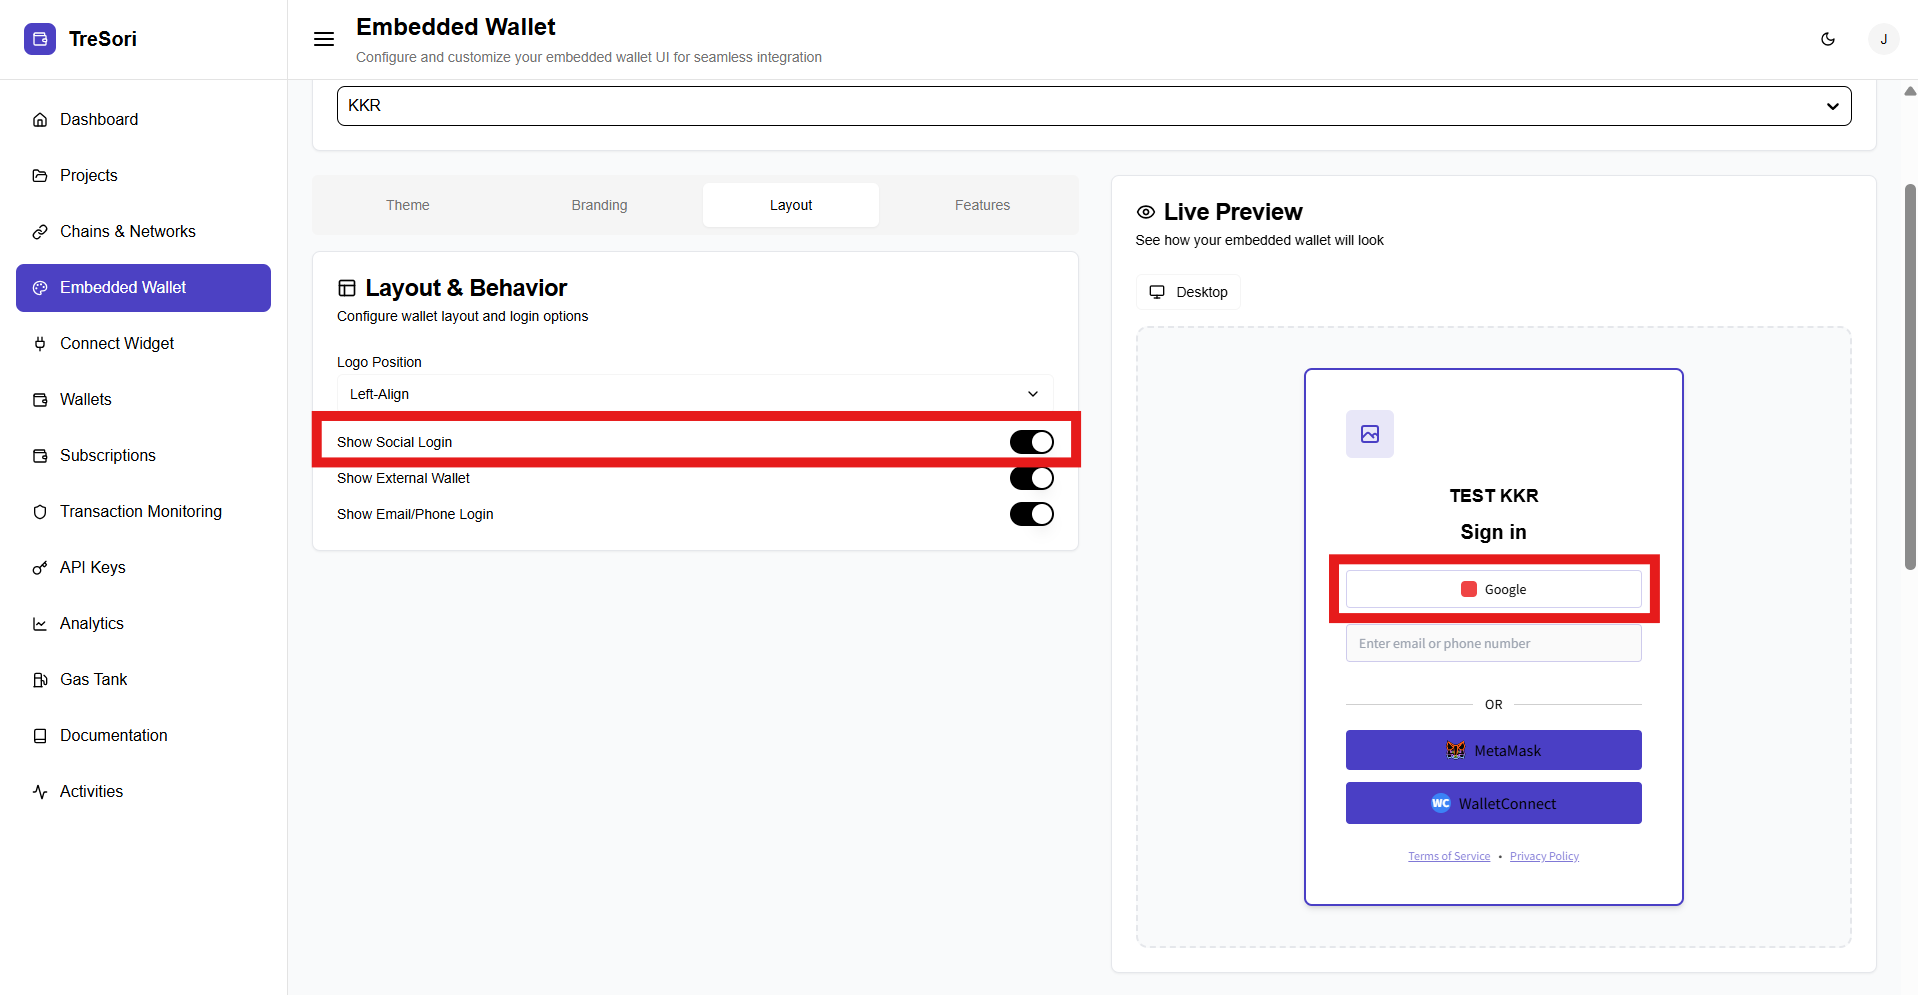Screen dimensions: 1918x995
Task: Click the TreSori wallet logo icon
Action: pos(40,39)
